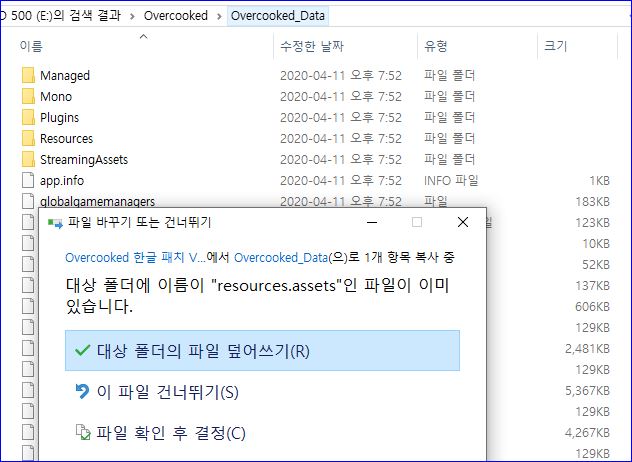
Task: Click the sort arrow above the name column
Action: [143, 36]
